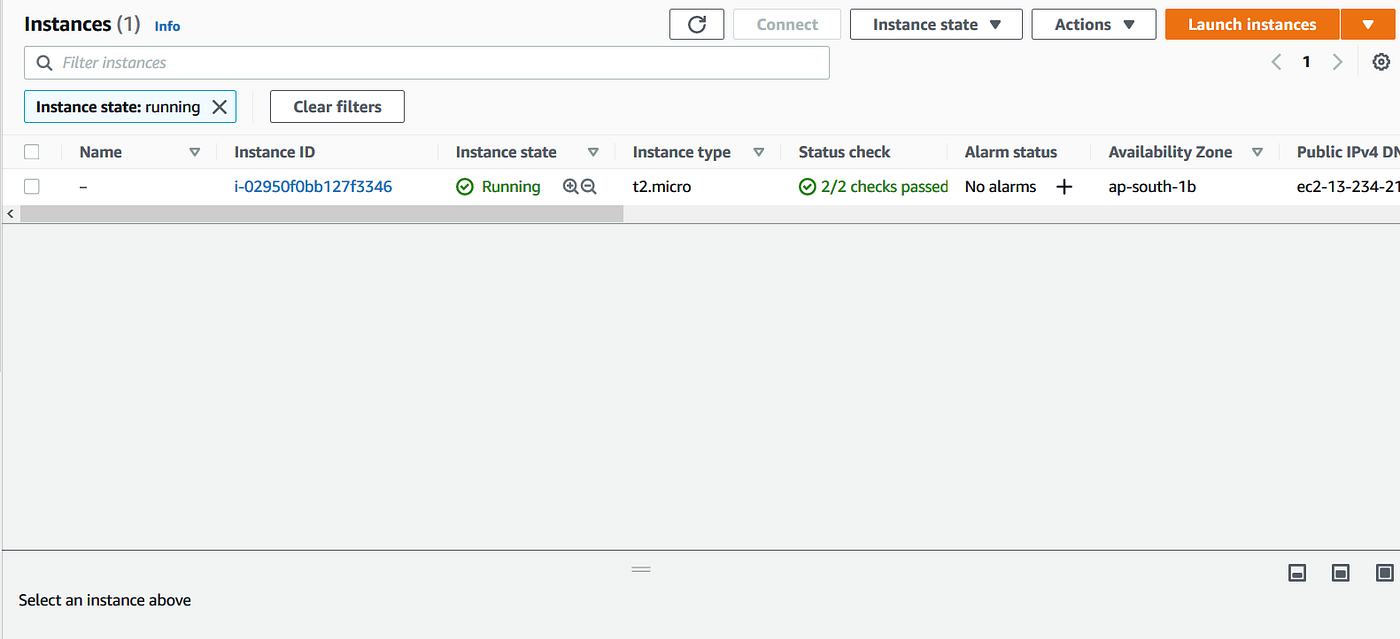The height and width of the screenshot is (639, 1400).
Task: Sort by Availability Zone column arrow
Action: pyautogui.click(x=1258, y=152)
